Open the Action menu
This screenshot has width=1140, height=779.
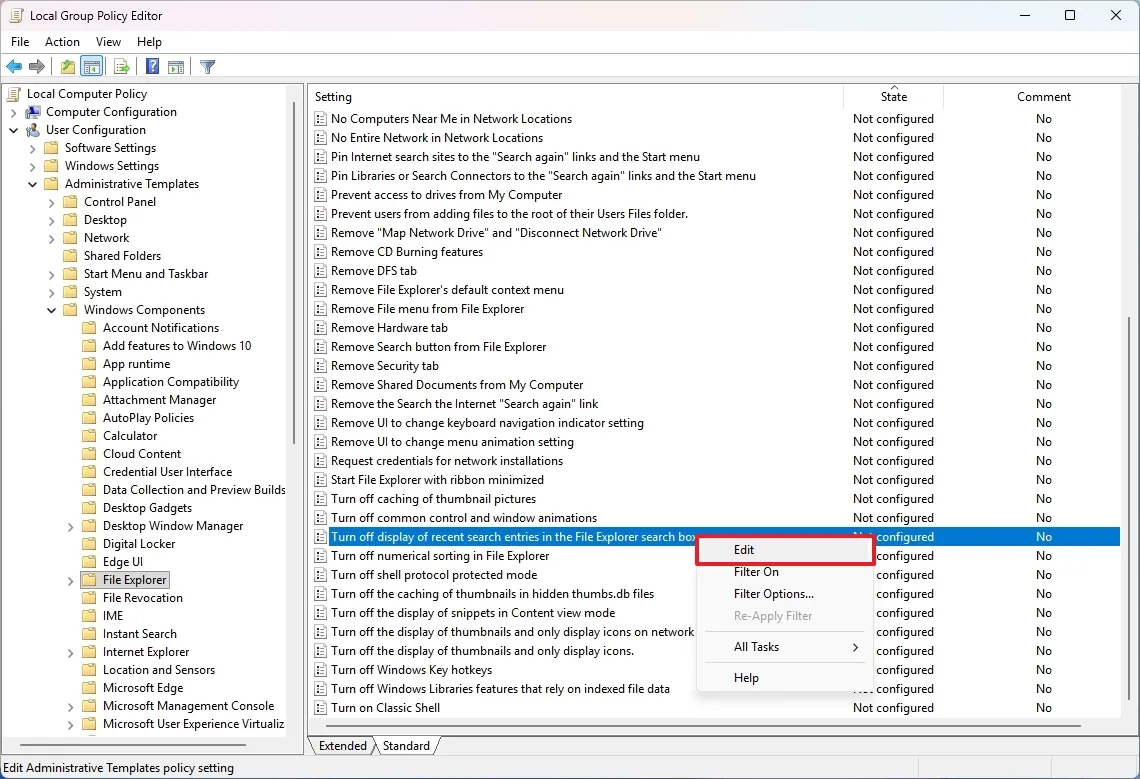(62, 41)
